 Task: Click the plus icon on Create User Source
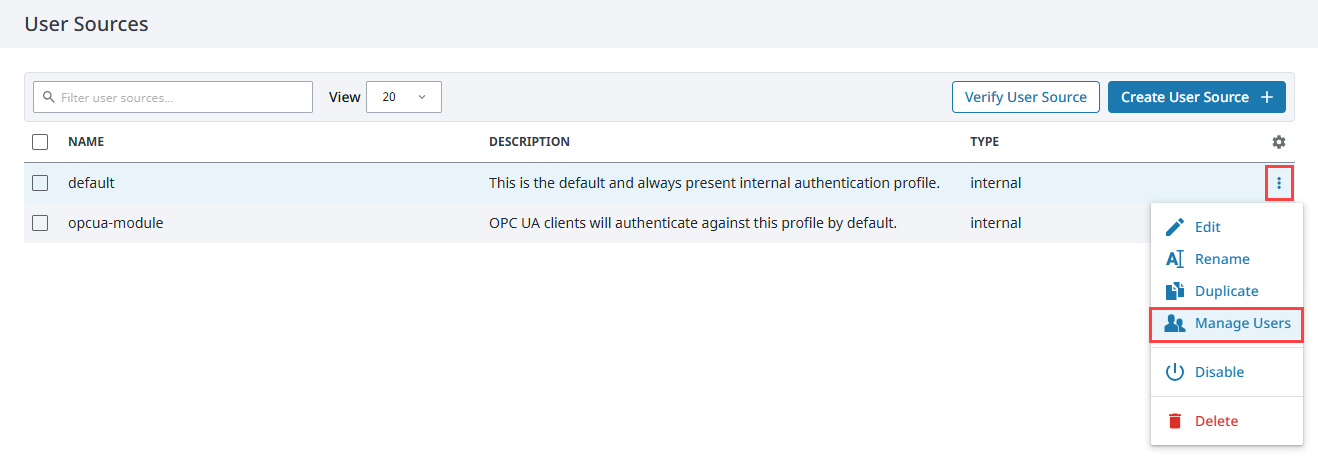pyautogui.click(x=1267, y=97)
